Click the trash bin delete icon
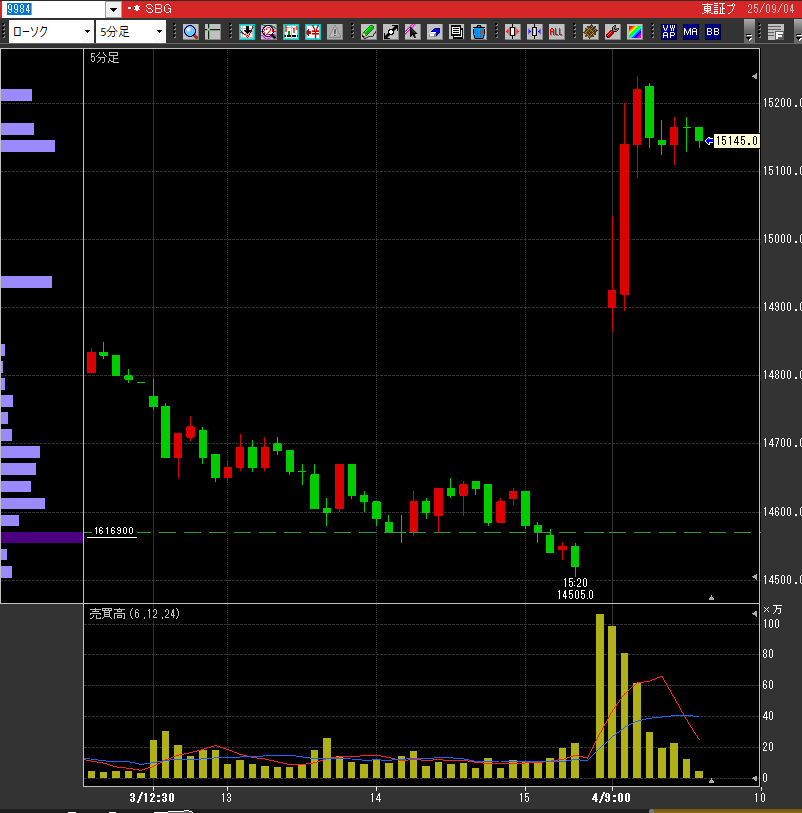Viewport: 802px width, 813px height. [479, 32]
